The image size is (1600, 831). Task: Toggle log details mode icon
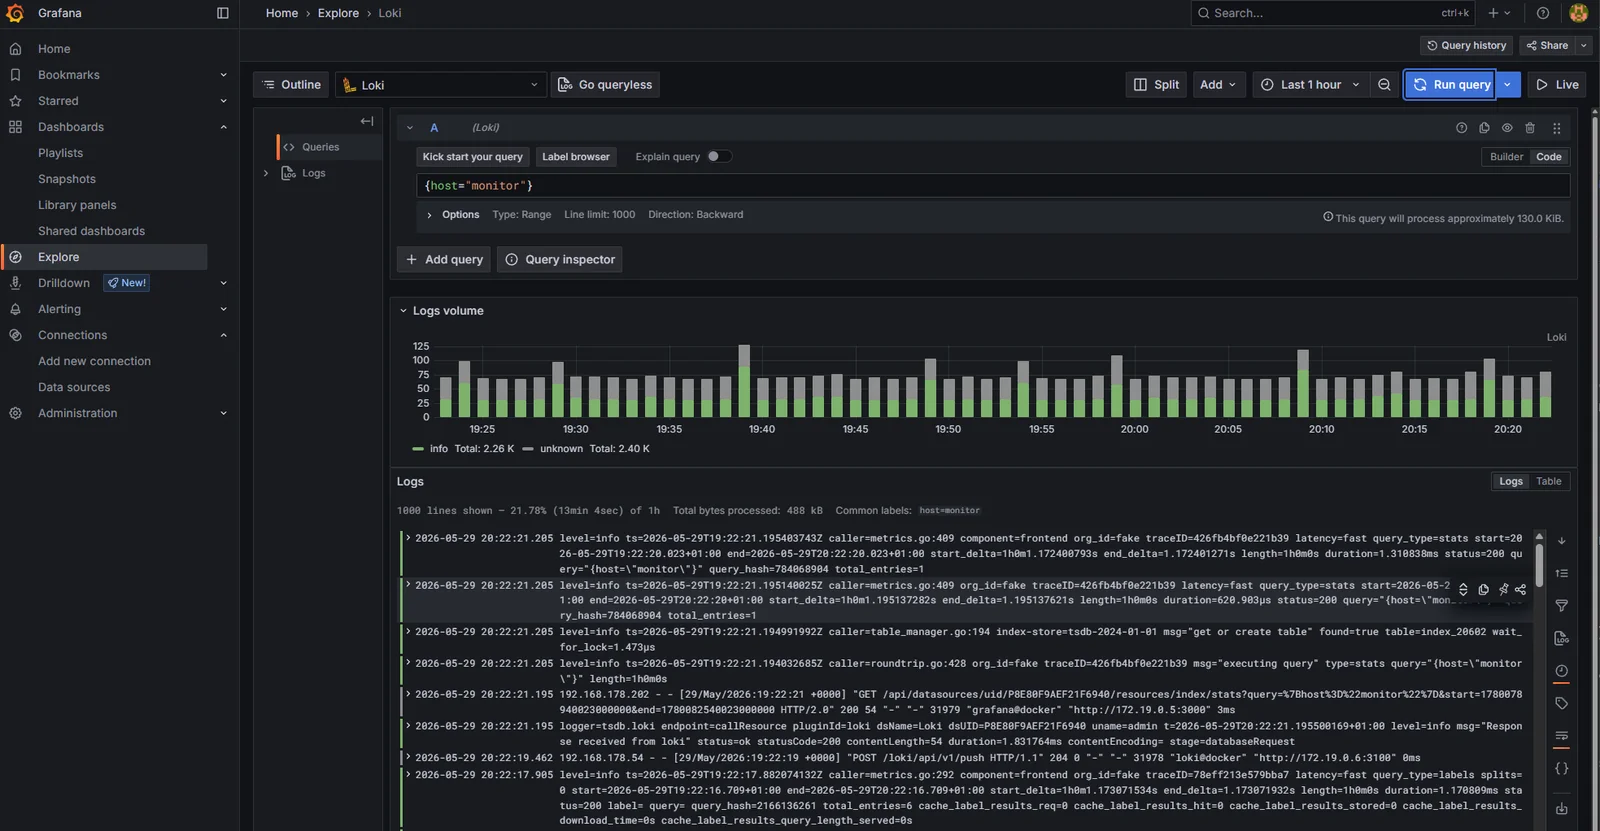click(x=1561, y=638)
